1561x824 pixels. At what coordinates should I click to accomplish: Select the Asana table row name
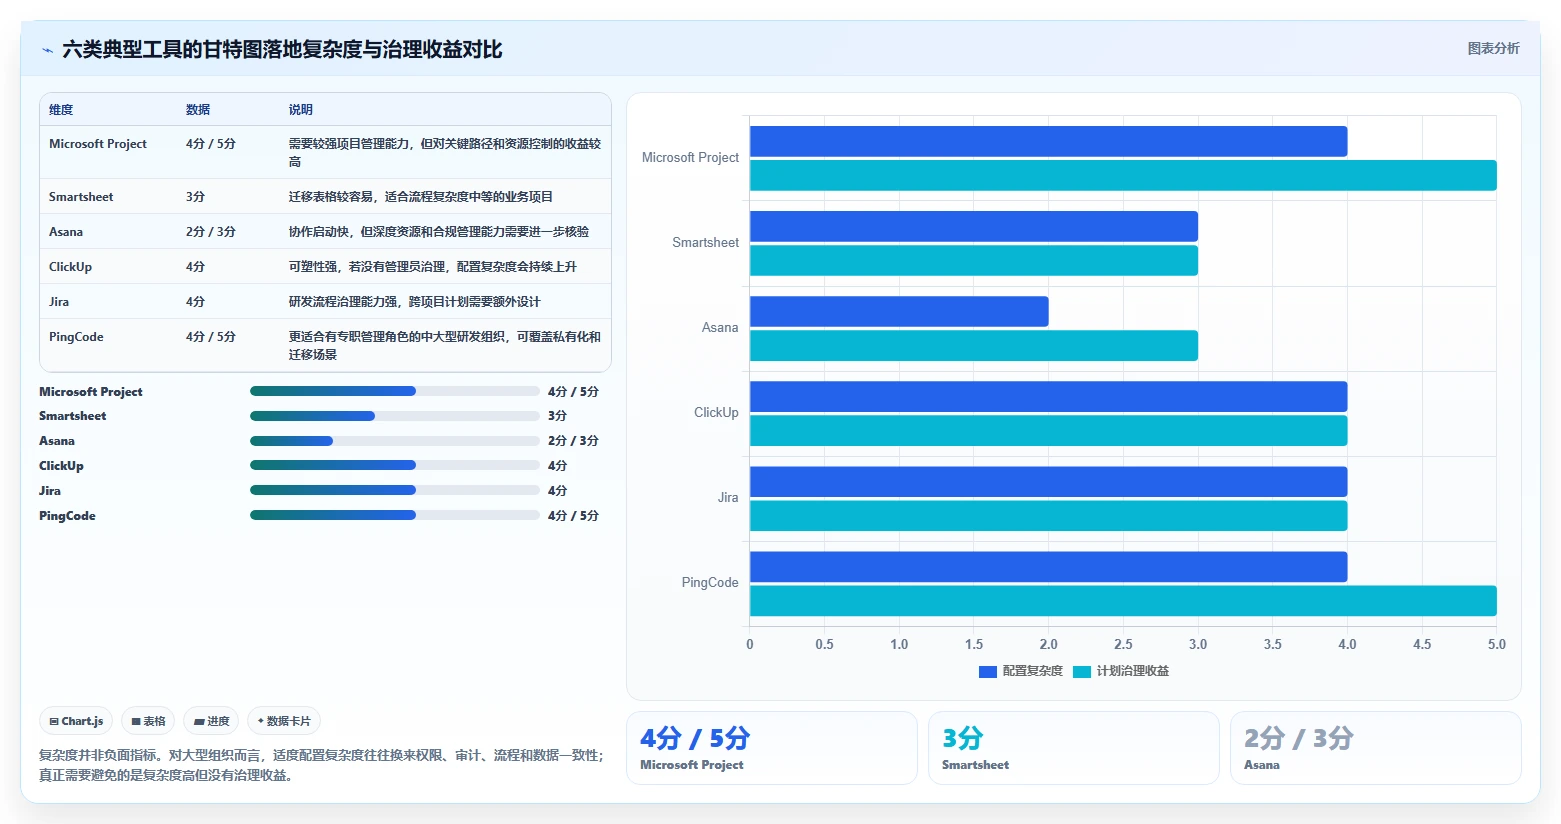coord(66,232)
